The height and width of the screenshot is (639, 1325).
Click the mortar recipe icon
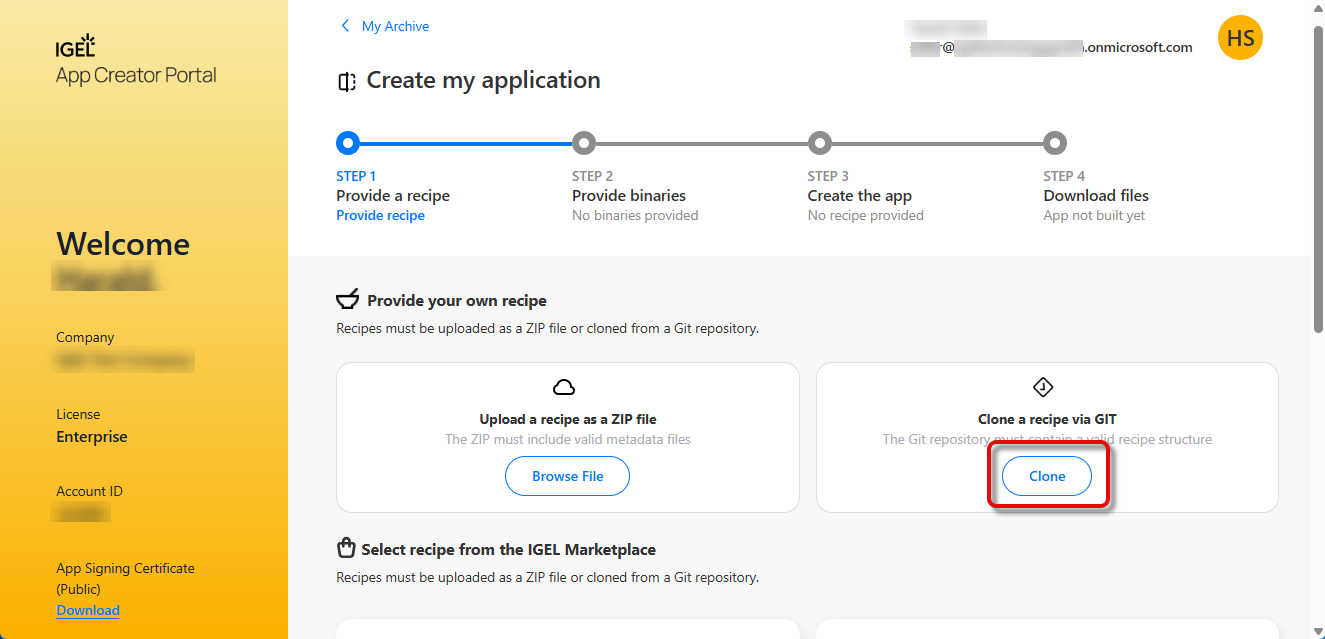point(347,300)
